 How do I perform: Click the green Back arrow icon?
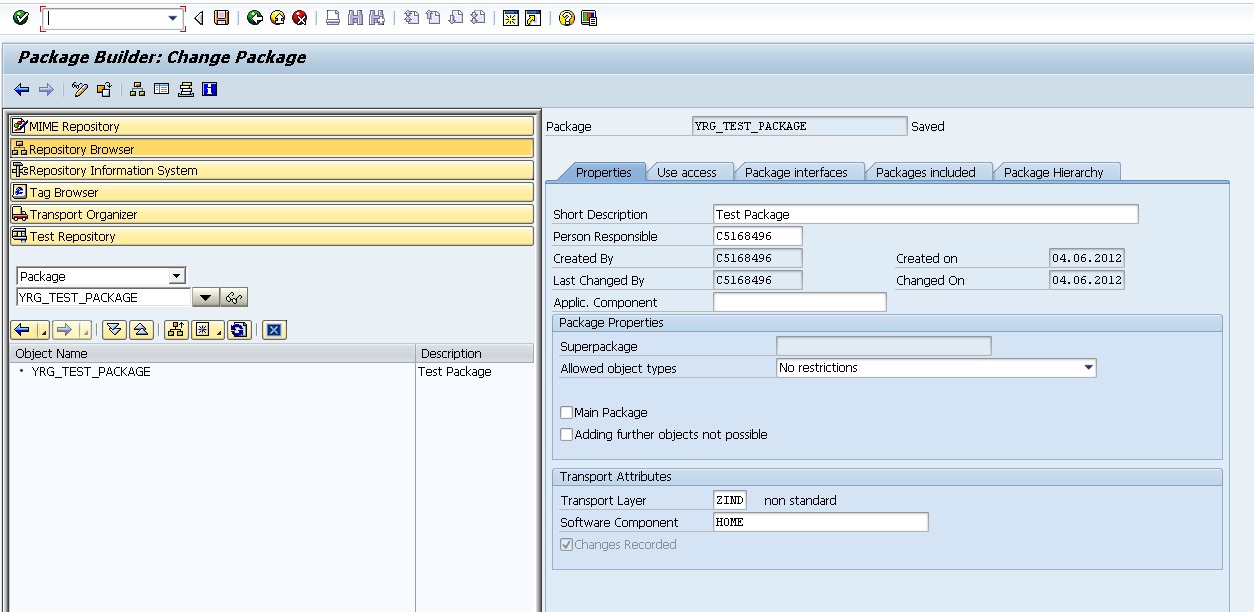coord(256,16)
